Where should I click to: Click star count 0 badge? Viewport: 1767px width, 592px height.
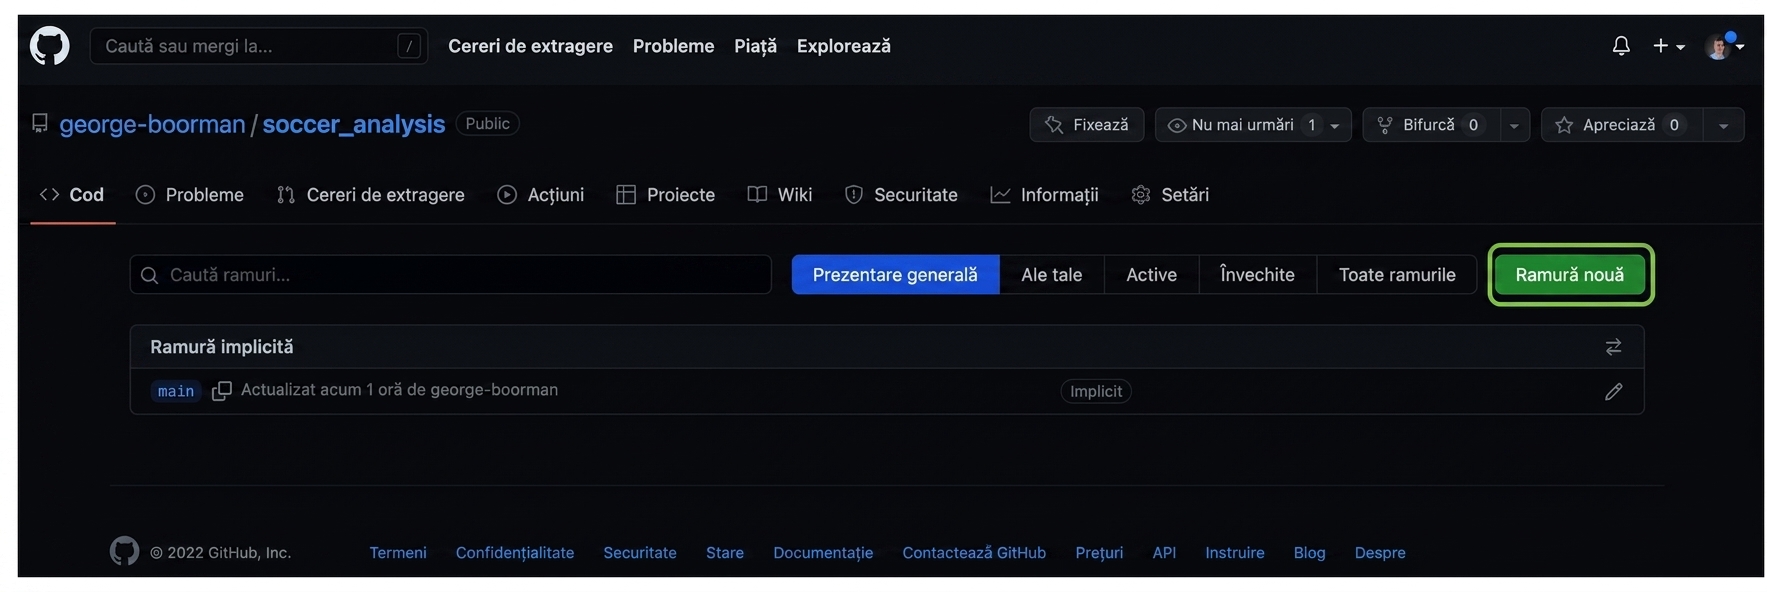tap(1674, 125)
